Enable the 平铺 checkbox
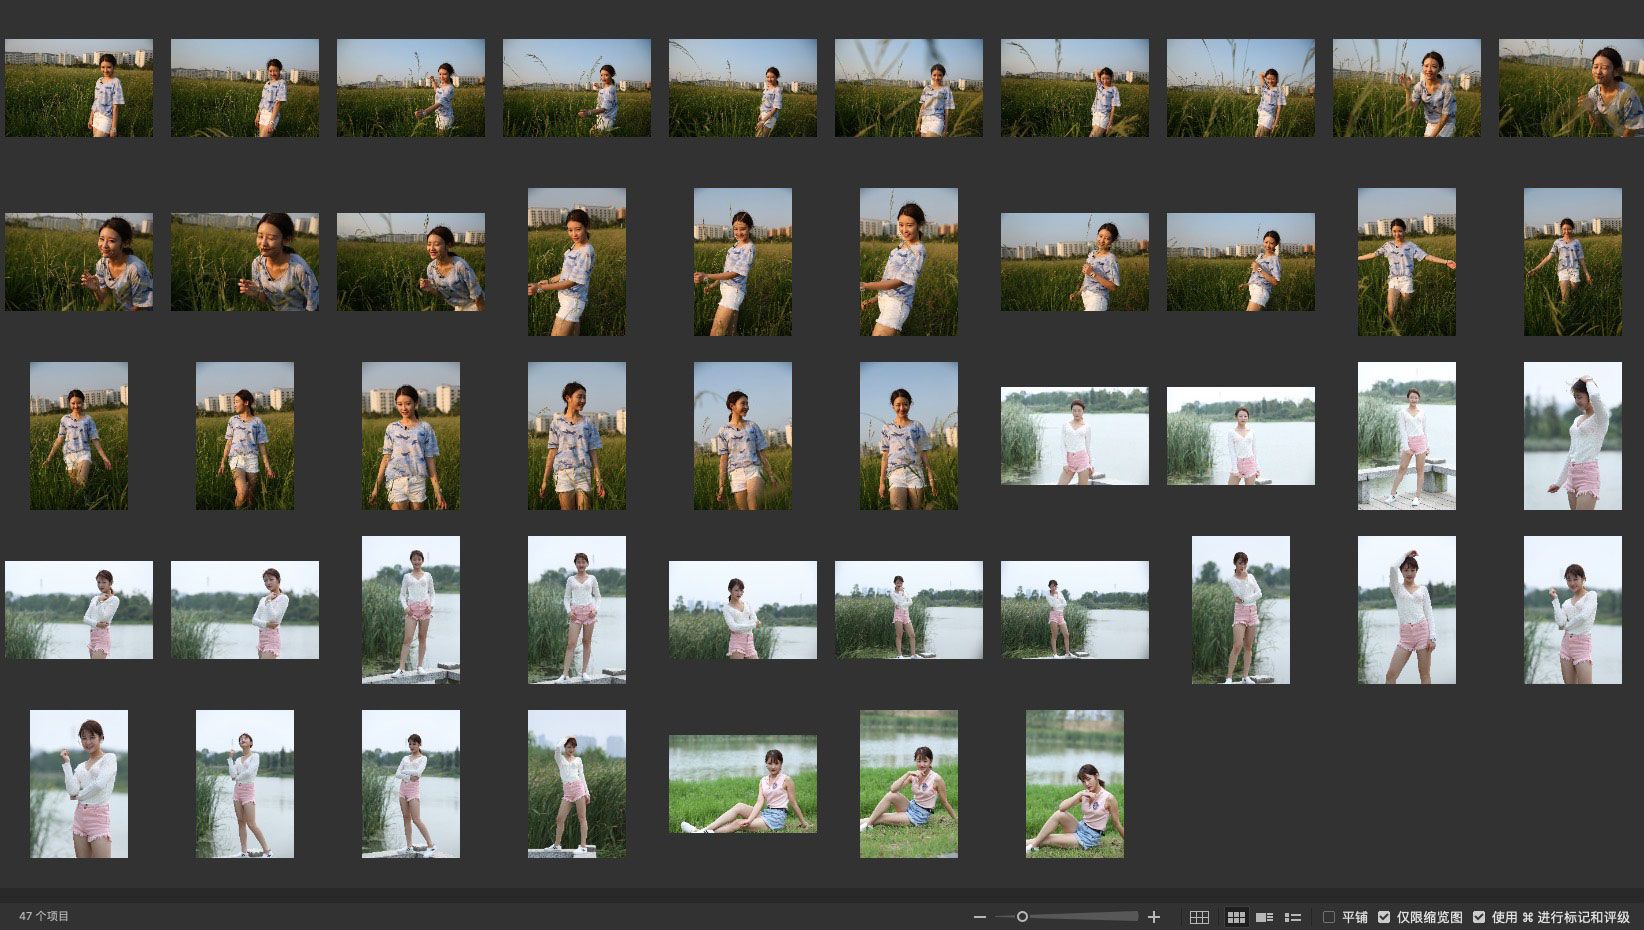 [x=1329, y=917]
